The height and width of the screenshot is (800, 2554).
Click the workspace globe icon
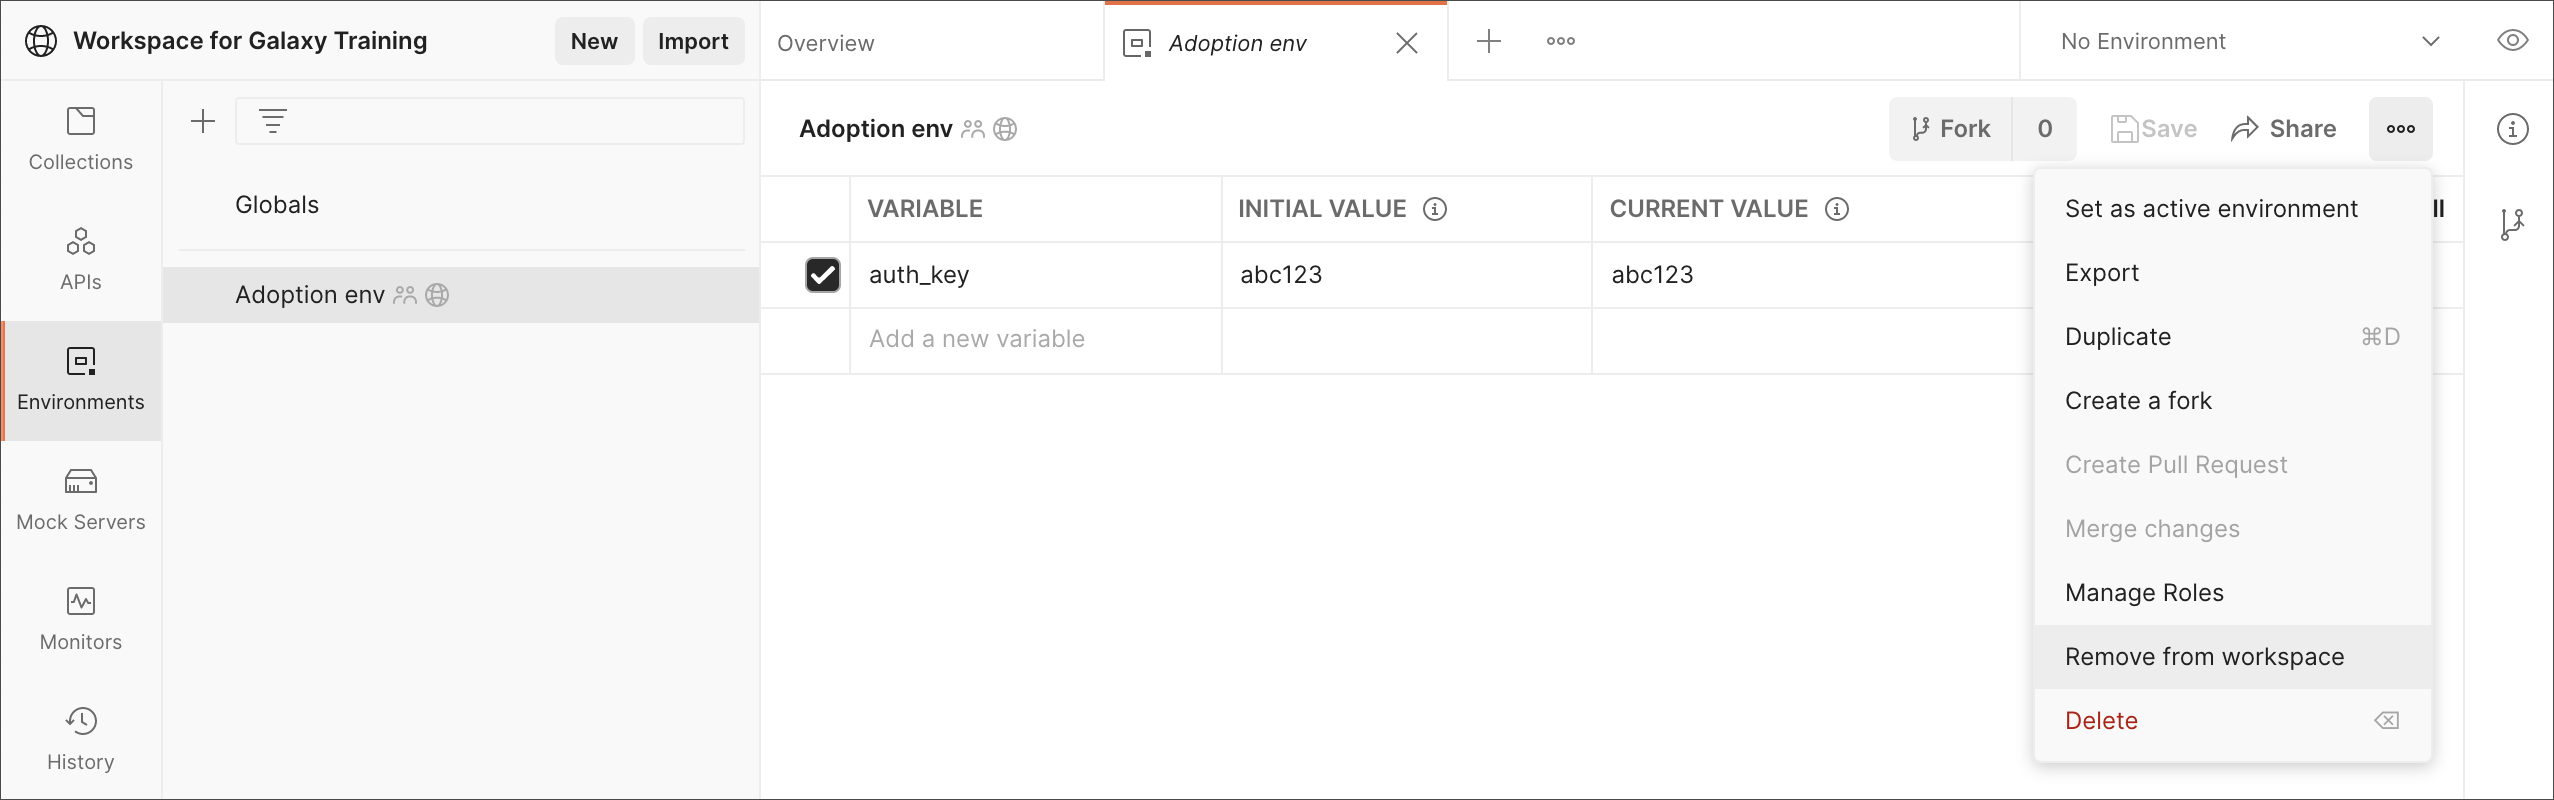coord(41,41)
